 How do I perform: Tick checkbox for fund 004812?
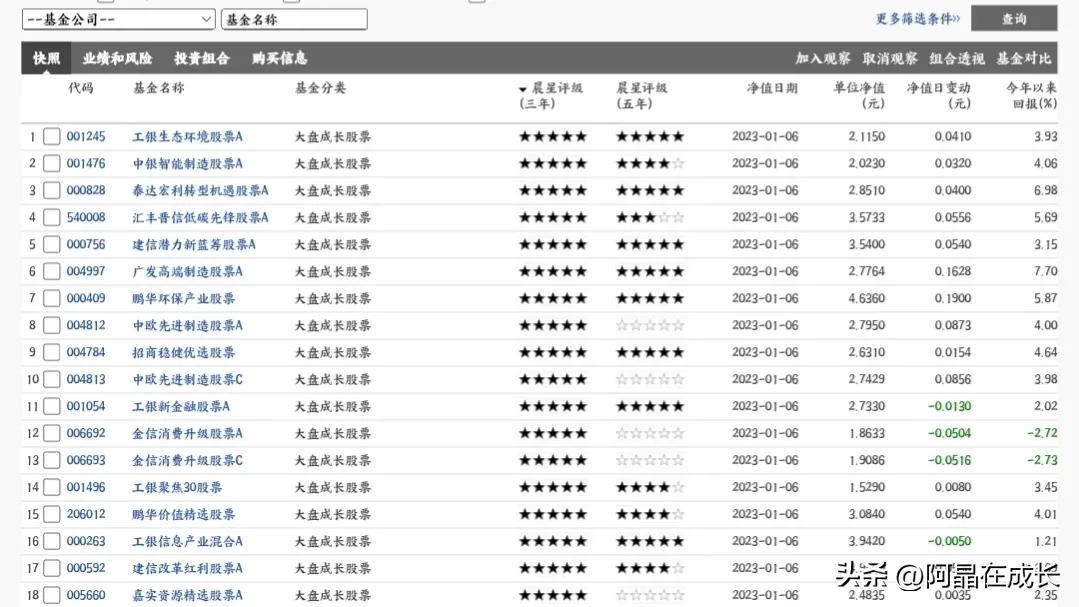(x=52, y=325)
